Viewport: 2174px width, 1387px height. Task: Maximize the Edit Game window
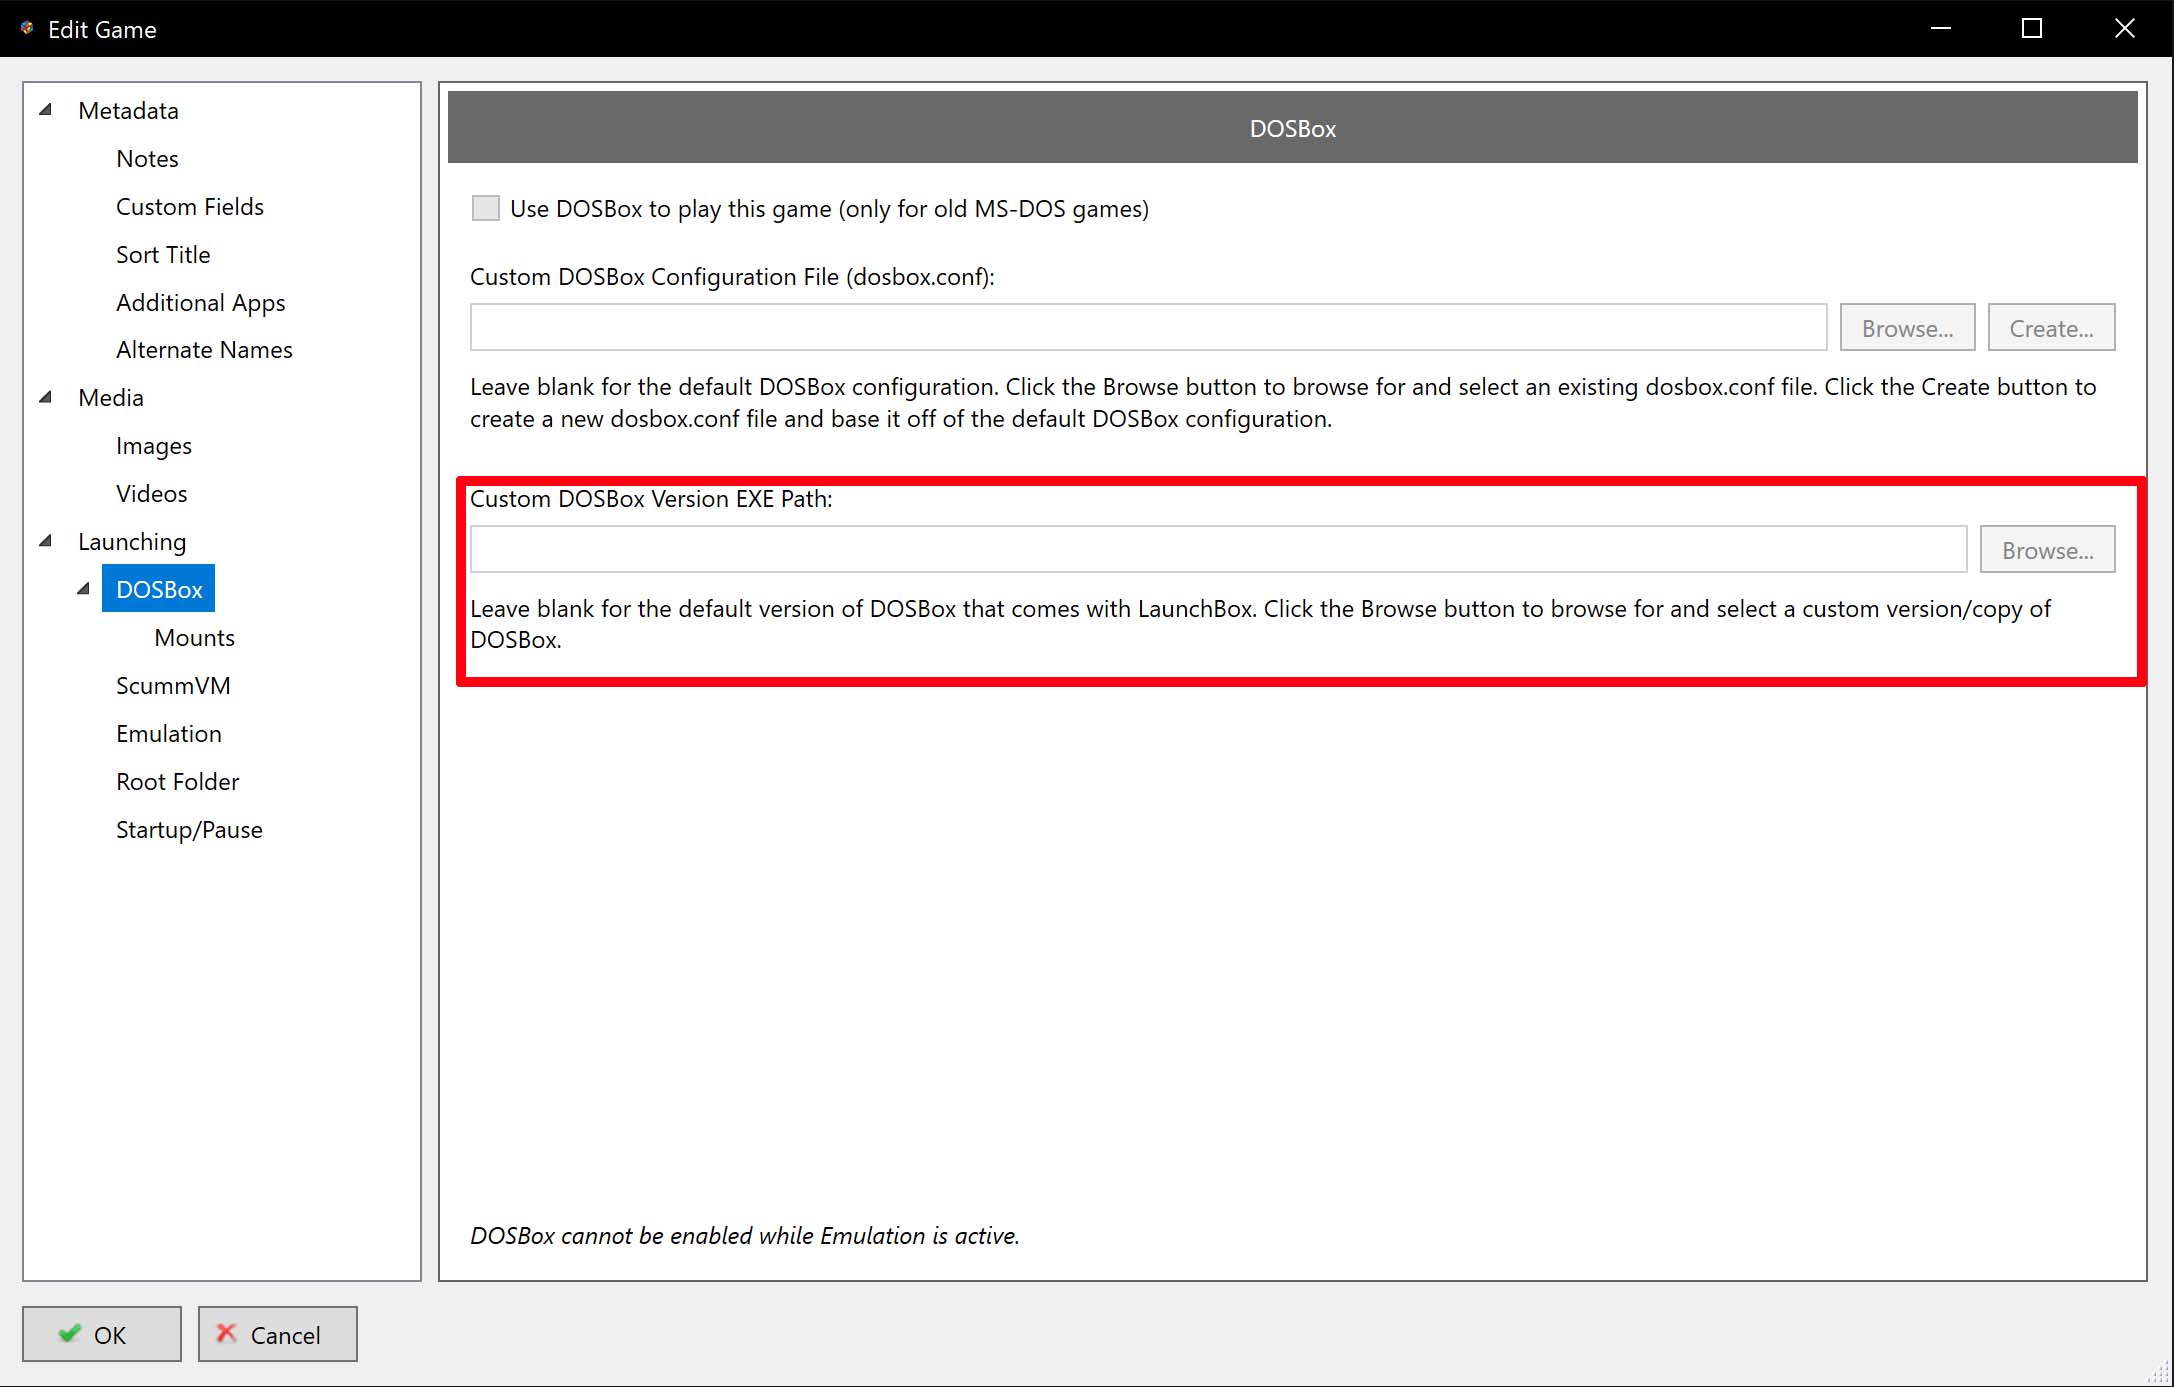click(x=2032, y=28)
